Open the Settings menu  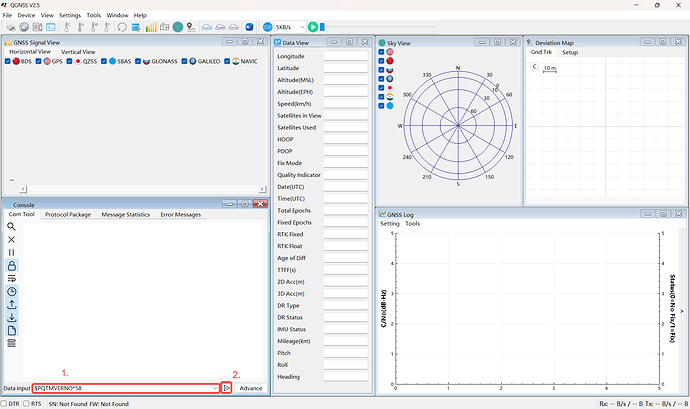click(x=70, y=15)
